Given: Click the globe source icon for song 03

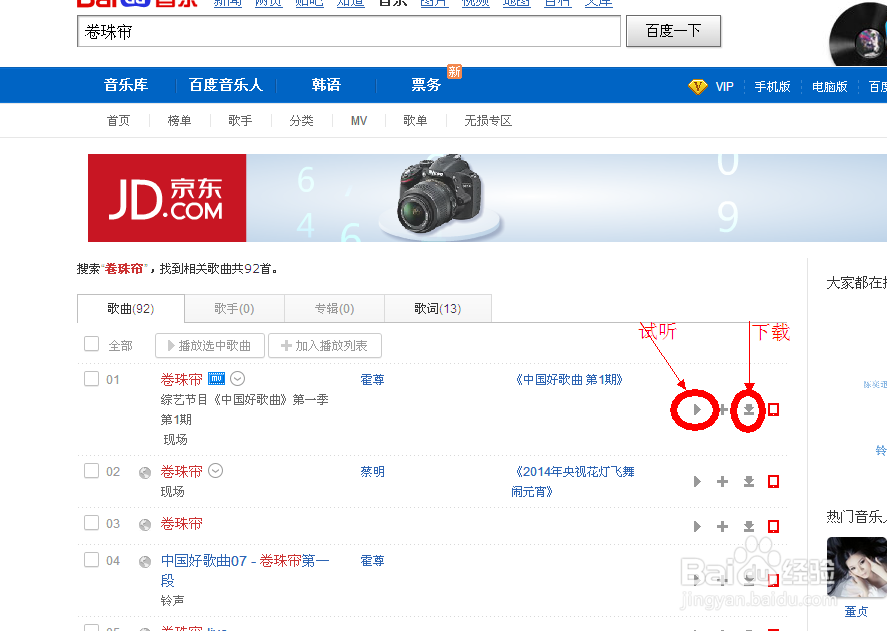Looking at the screenshot, I should pos(145,525).
